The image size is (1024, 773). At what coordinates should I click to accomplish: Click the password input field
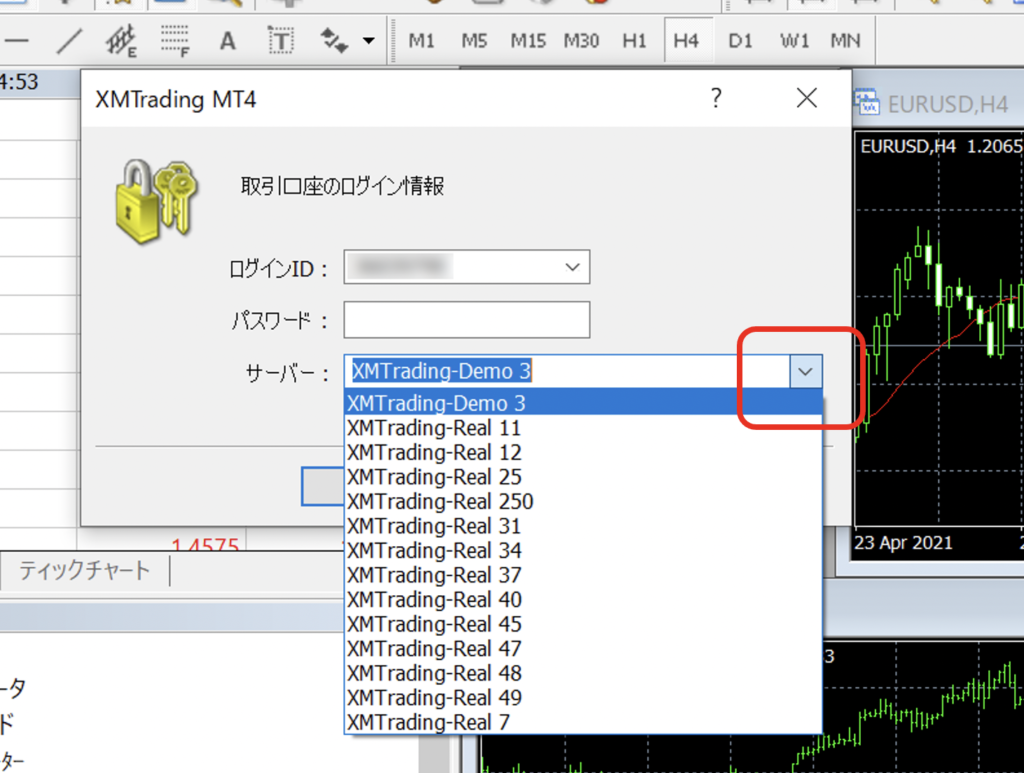(x=467, y=319)
